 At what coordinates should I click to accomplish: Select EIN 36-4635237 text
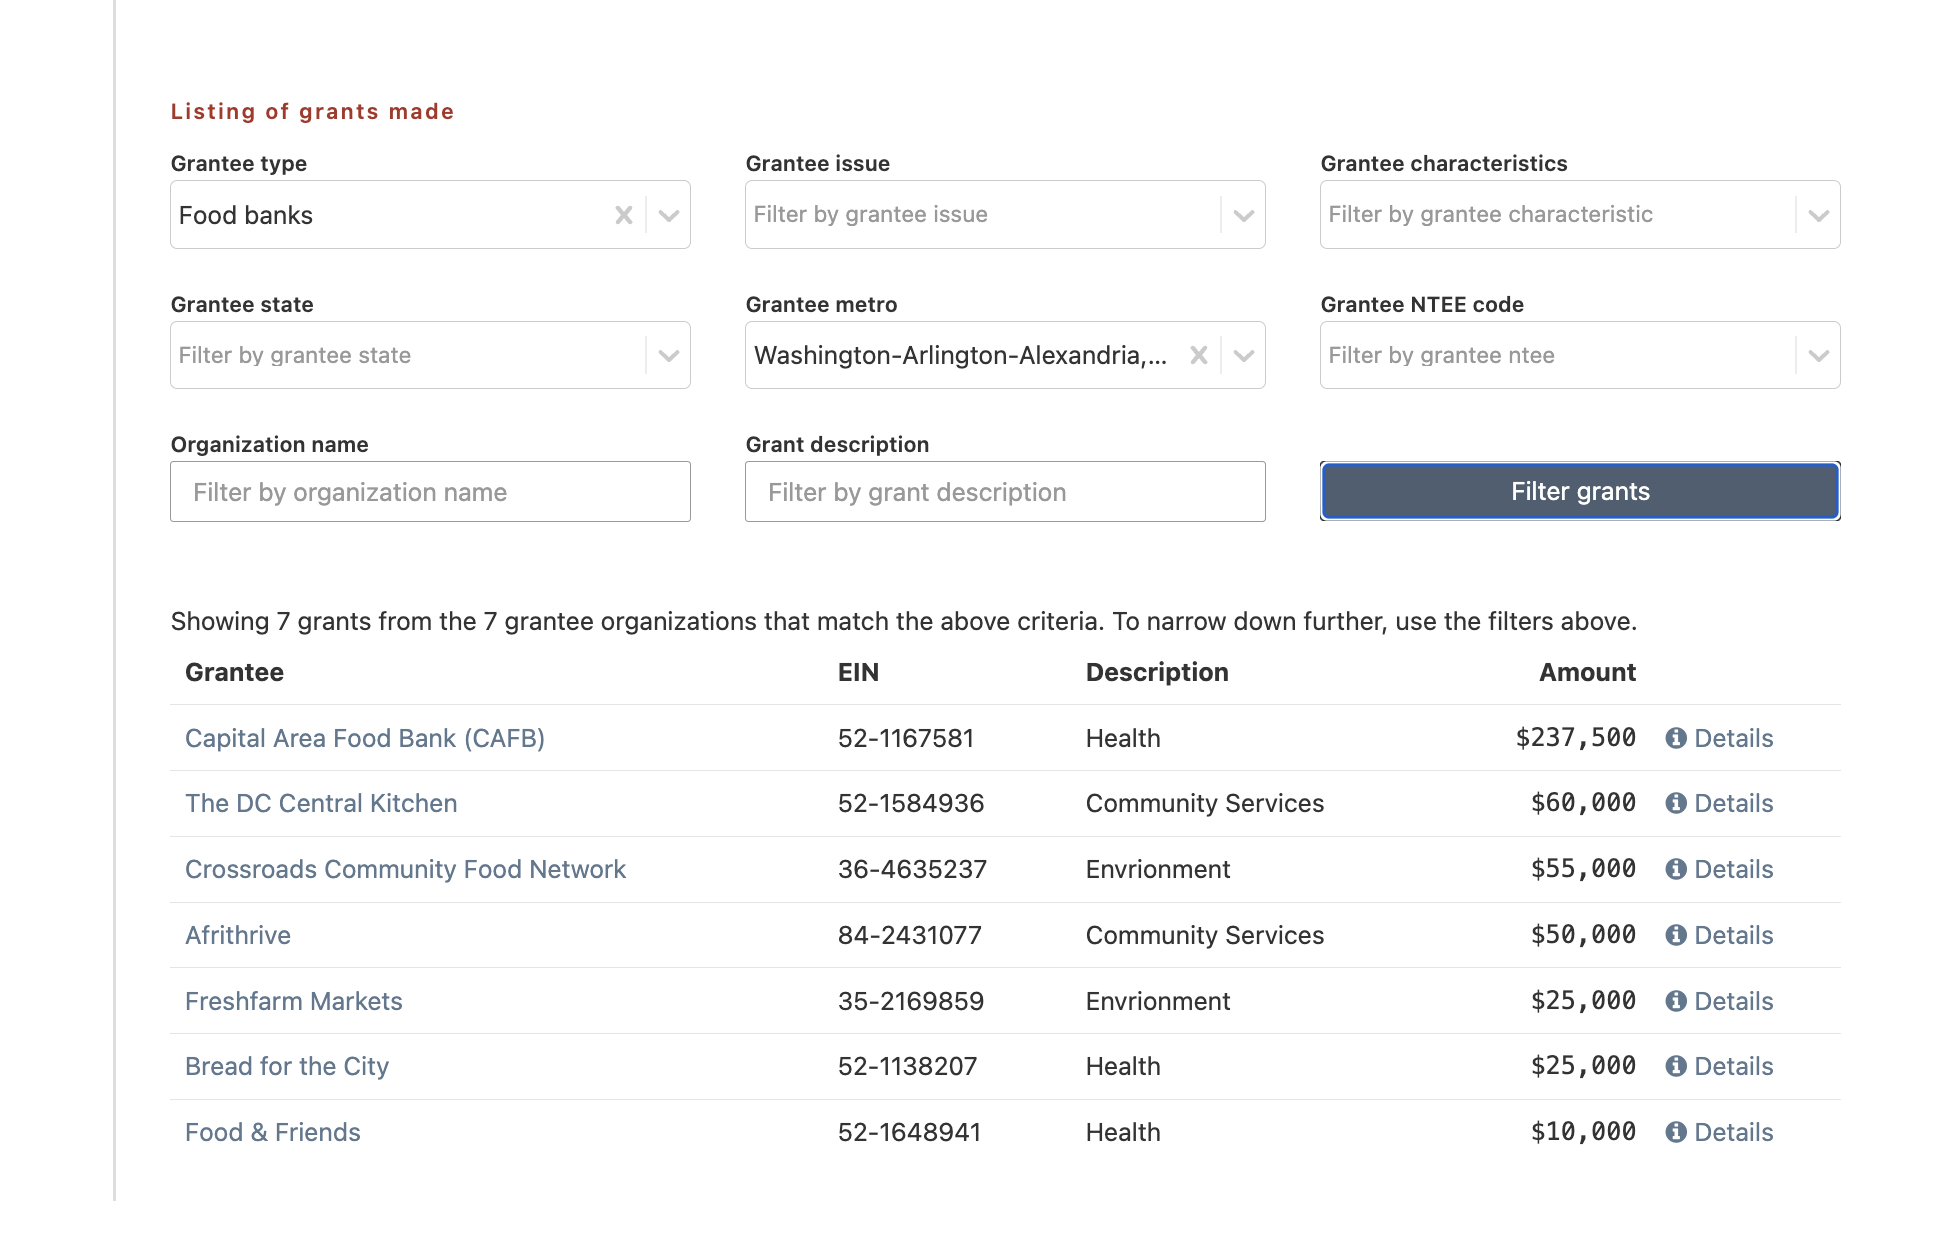tap(912, 869)
